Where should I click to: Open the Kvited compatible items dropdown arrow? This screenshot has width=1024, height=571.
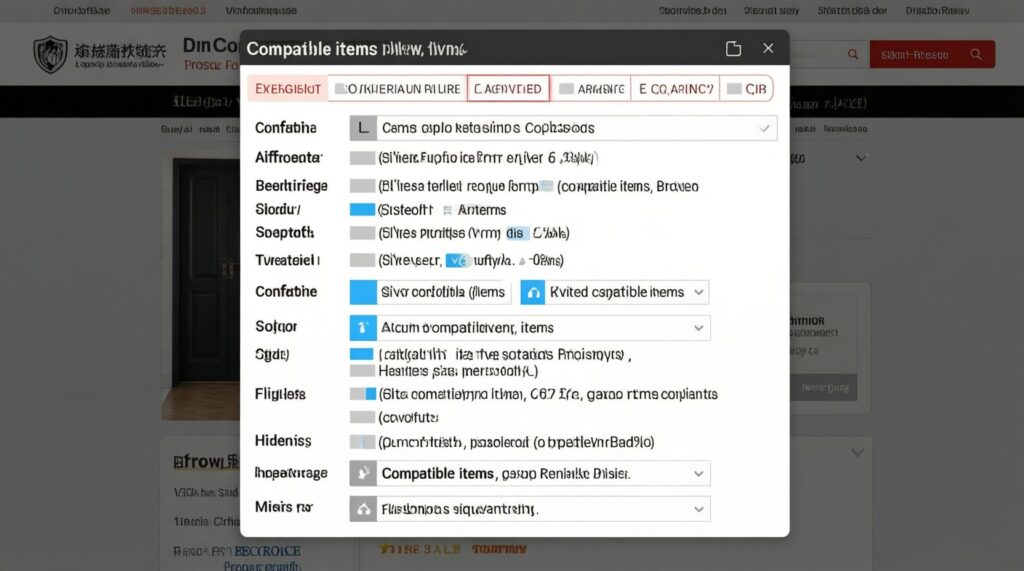point(698,293)
